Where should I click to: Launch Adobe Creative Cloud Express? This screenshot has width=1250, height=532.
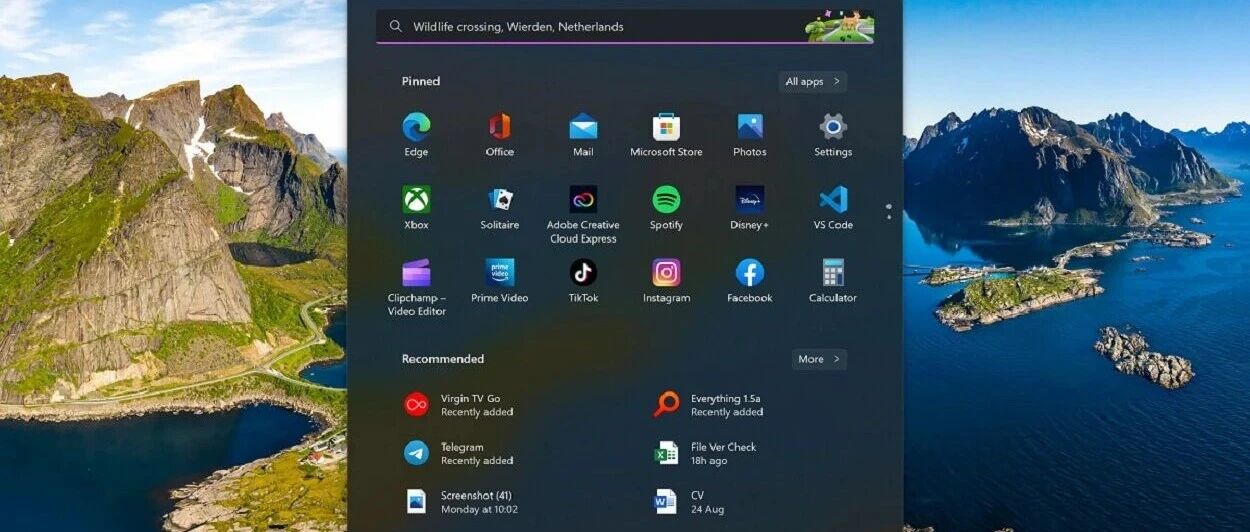point(583,200)
